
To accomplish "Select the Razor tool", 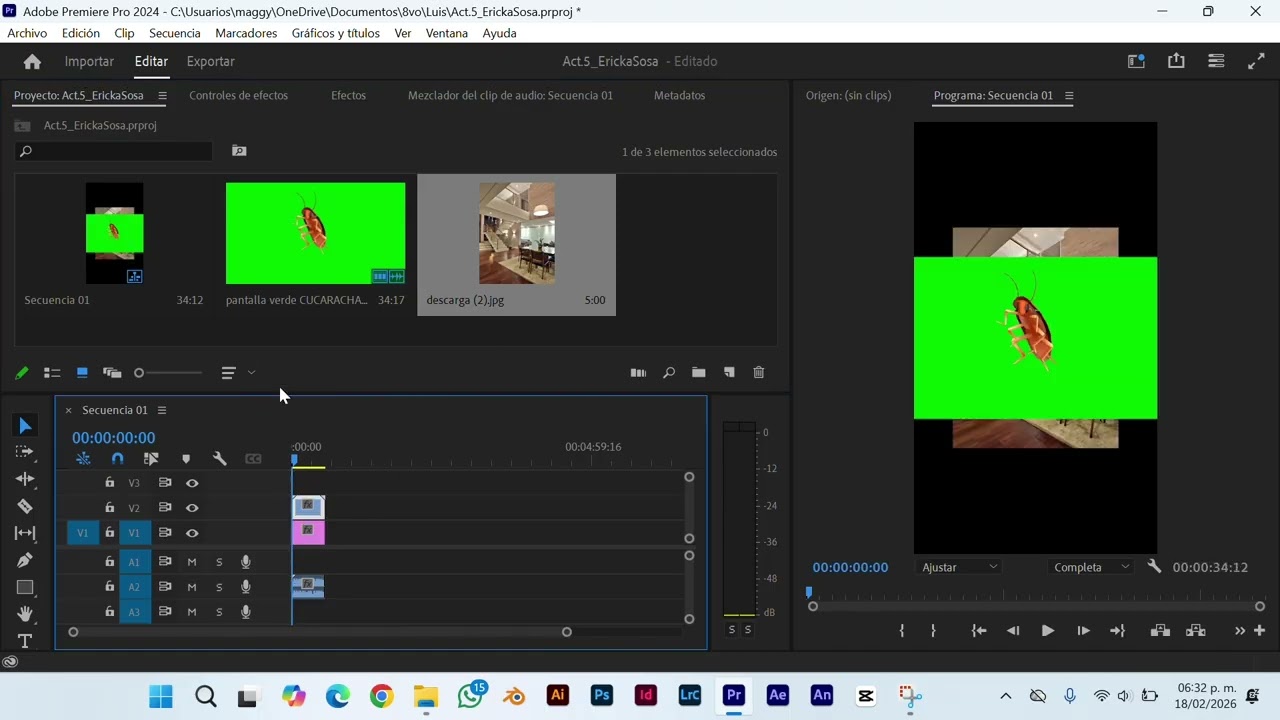I will [25, 506].
